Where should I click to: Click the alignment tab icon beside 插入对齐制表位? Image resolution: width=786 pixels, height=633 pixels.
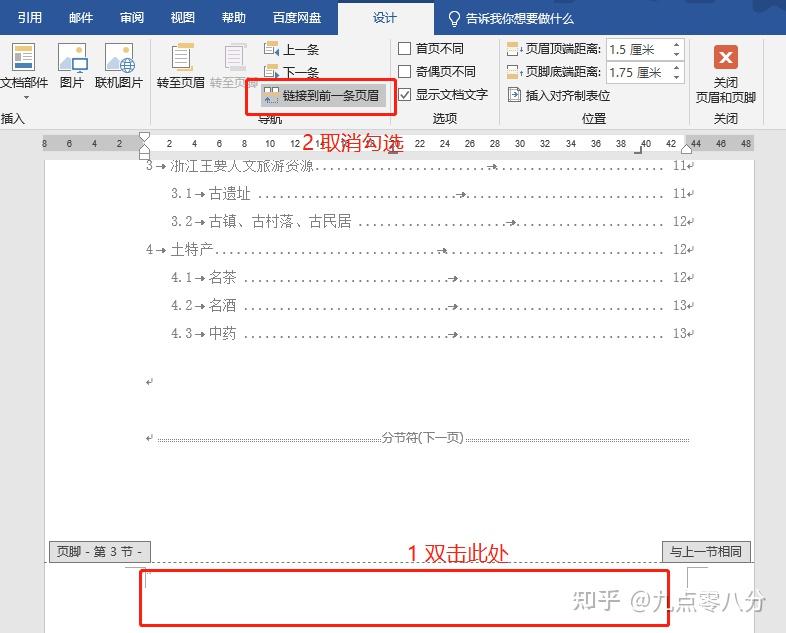[514, 94]
